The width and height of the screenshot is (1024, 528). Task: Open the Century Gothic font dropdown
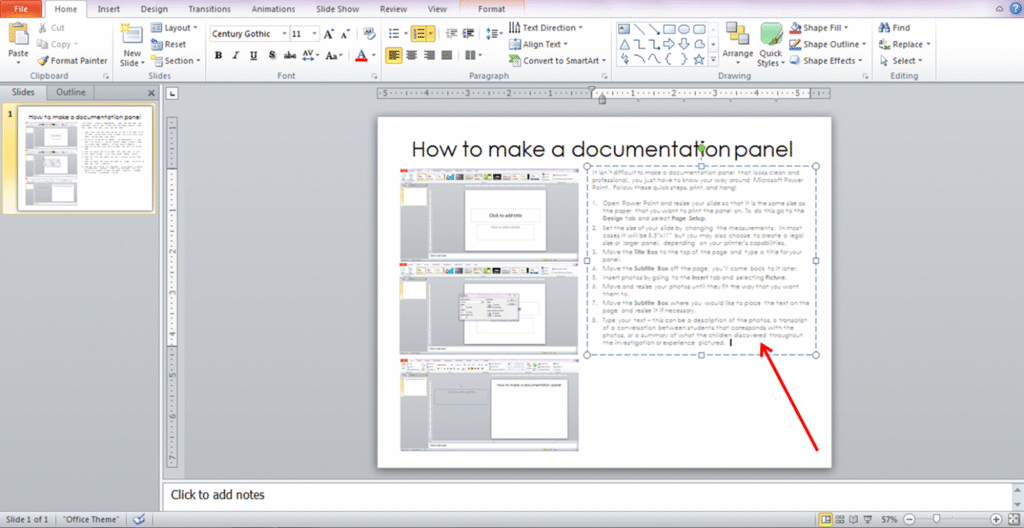(x=284, y=34)
